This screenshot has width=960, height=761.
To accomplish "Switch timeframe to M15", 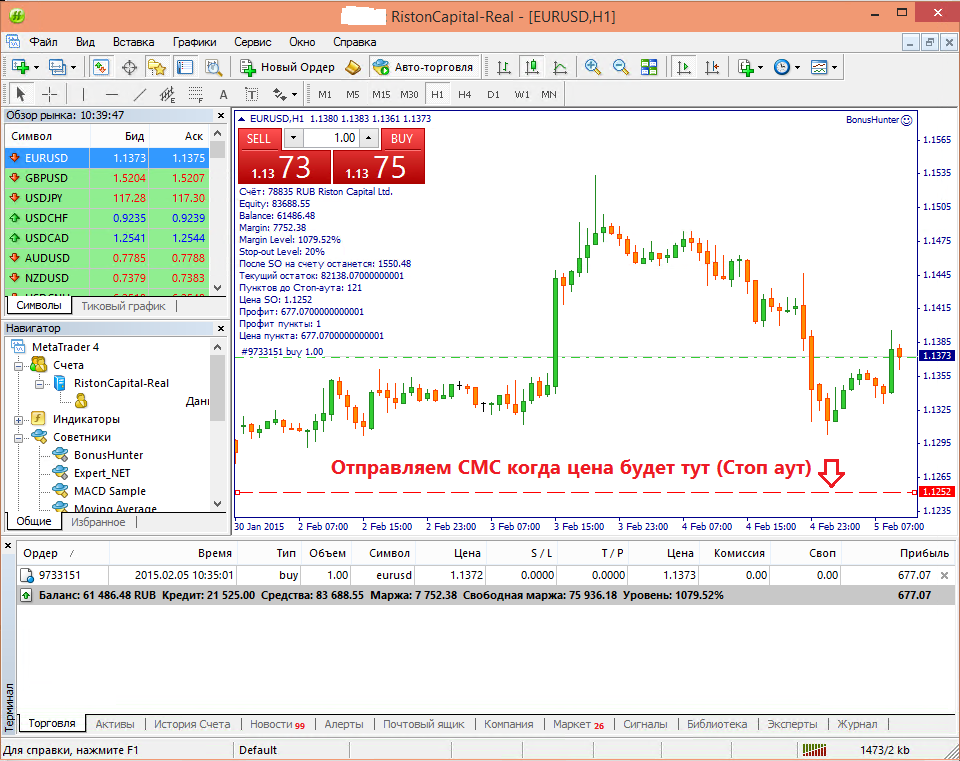I will point(381,94).
